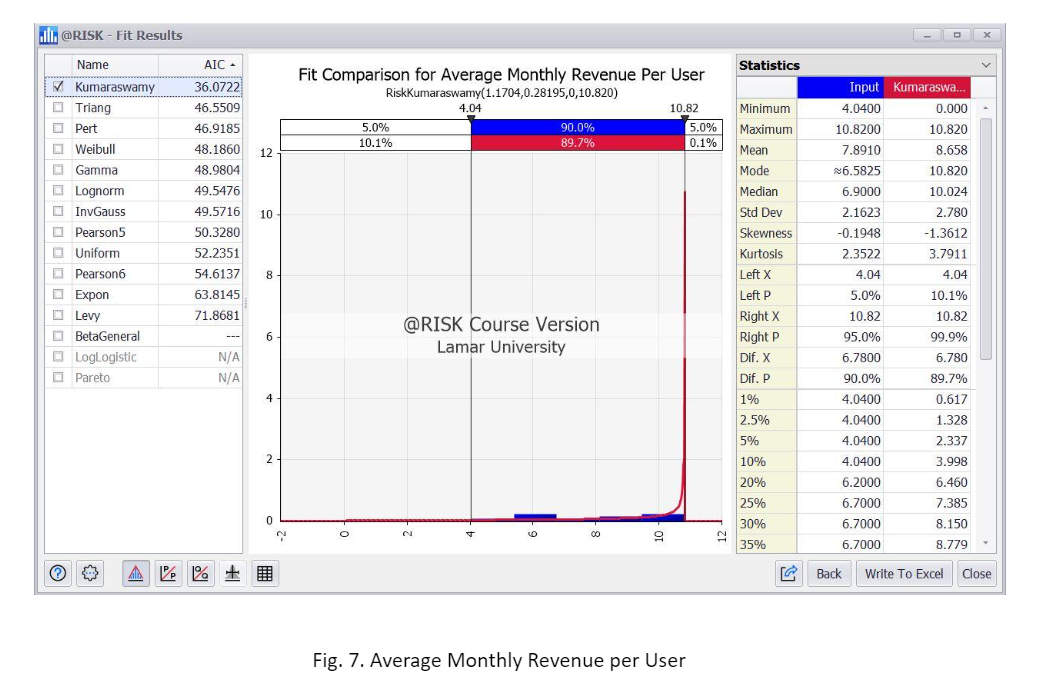Open the @RISK help icon
Viewport: 1042px width, 695px height.
[x=59, y=573]
